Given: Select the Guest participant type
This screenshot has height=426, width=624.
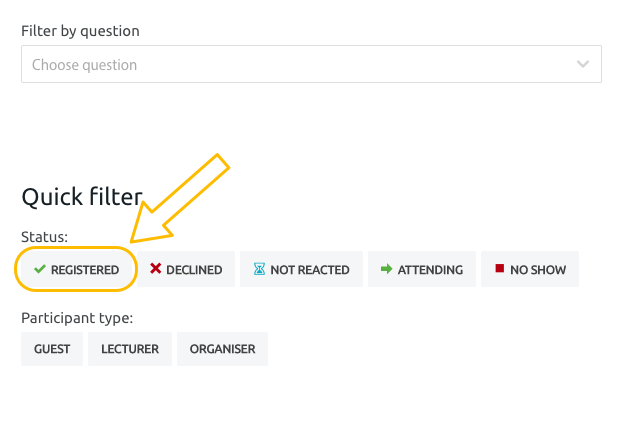Looking at the screenshot, I should point(52,349).
